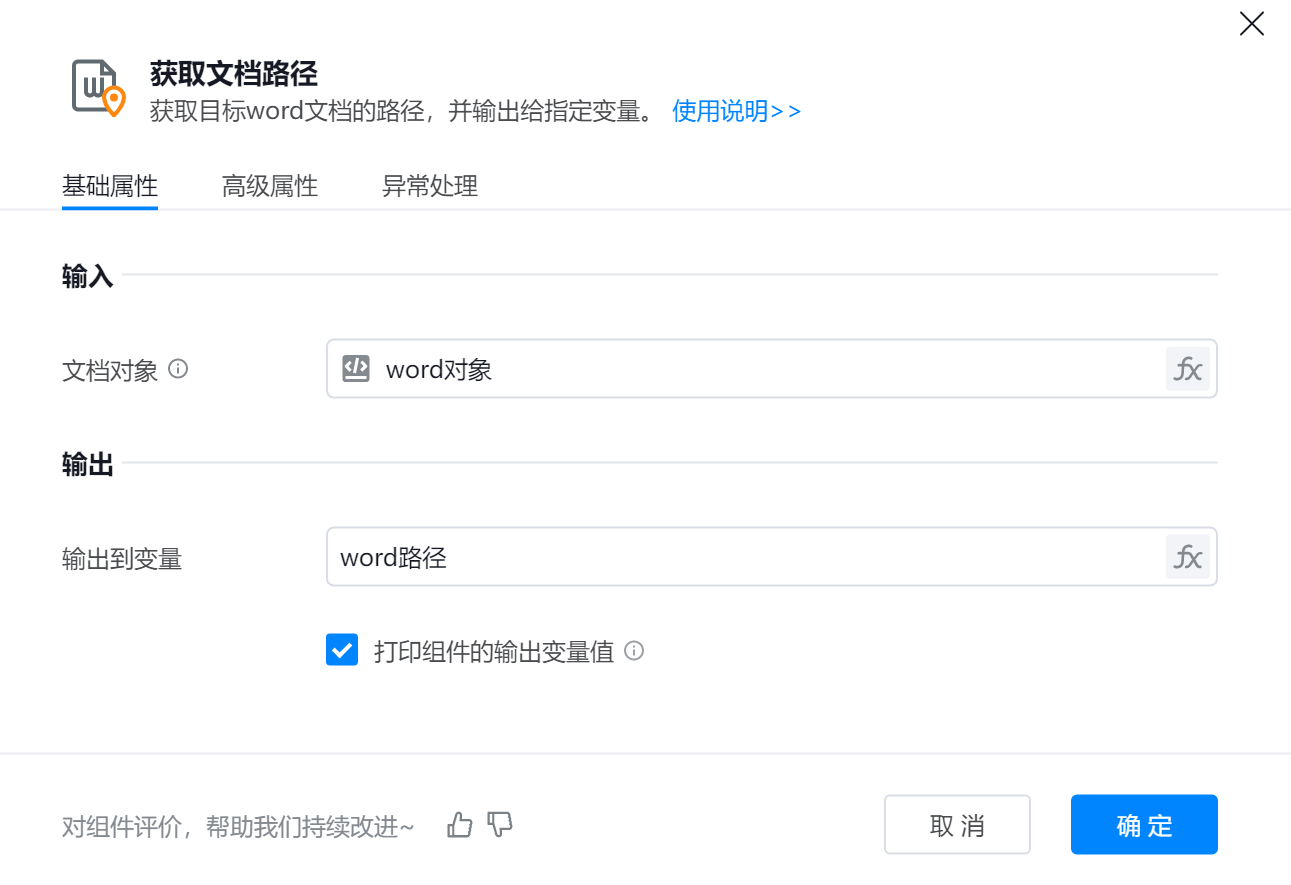
Task: Open the 使用说明>> help link
Action: point(737,111)
